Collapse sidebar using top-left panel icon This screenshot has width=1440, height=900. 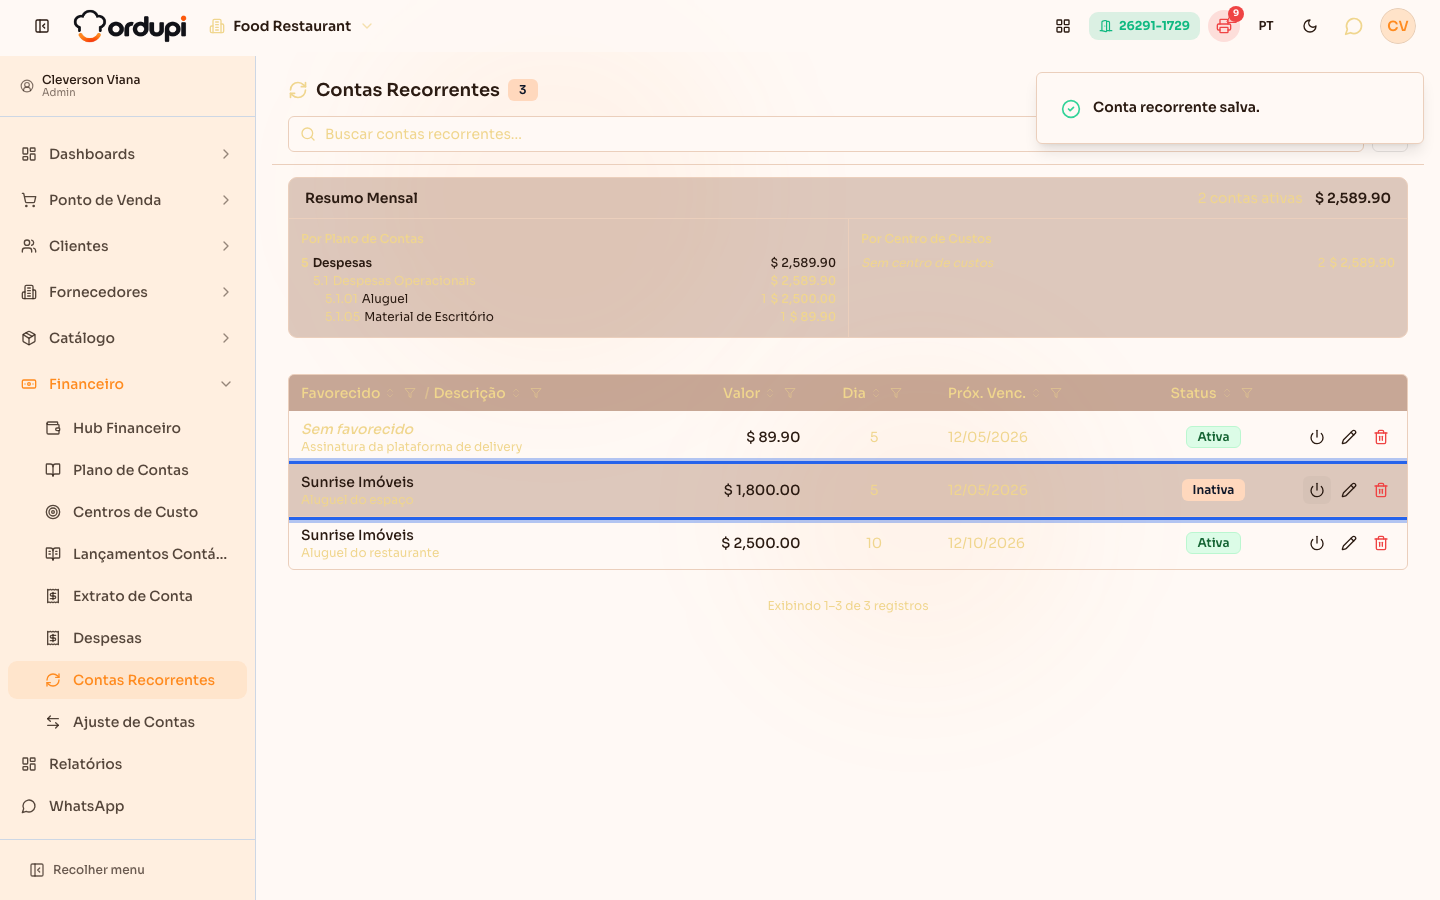point(42,26)
